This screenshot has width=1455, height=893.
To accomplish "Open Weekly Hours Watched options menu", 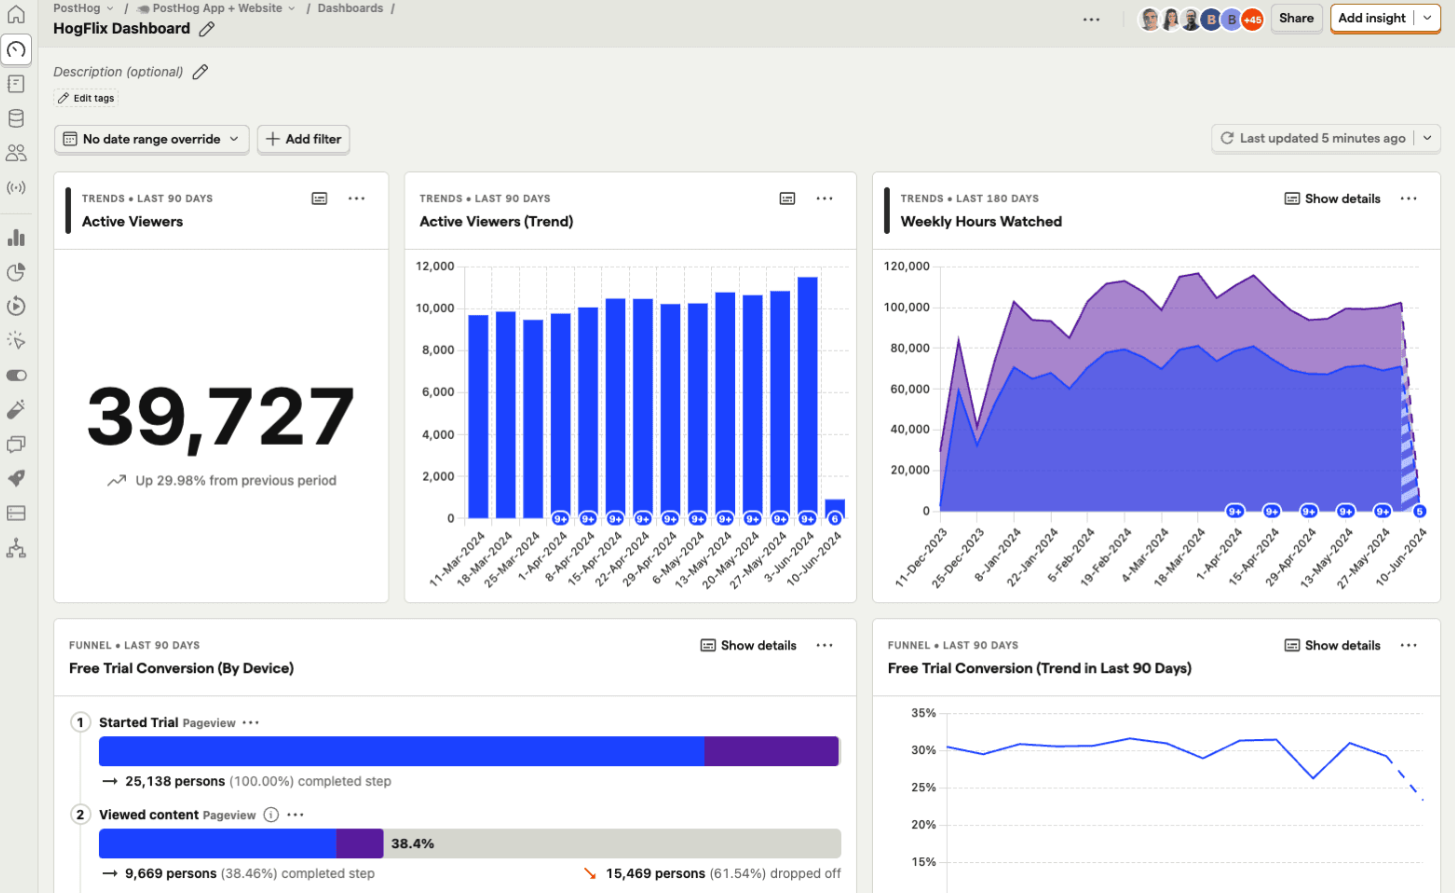I will (x=1409, y=199).
